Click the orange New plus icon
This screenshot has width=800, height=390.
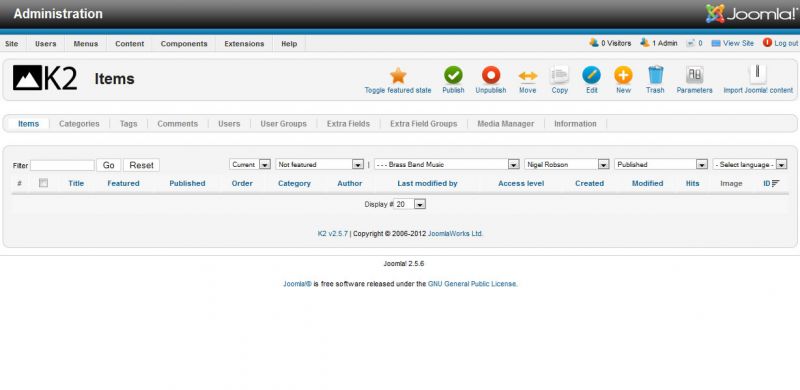[623, 75]
